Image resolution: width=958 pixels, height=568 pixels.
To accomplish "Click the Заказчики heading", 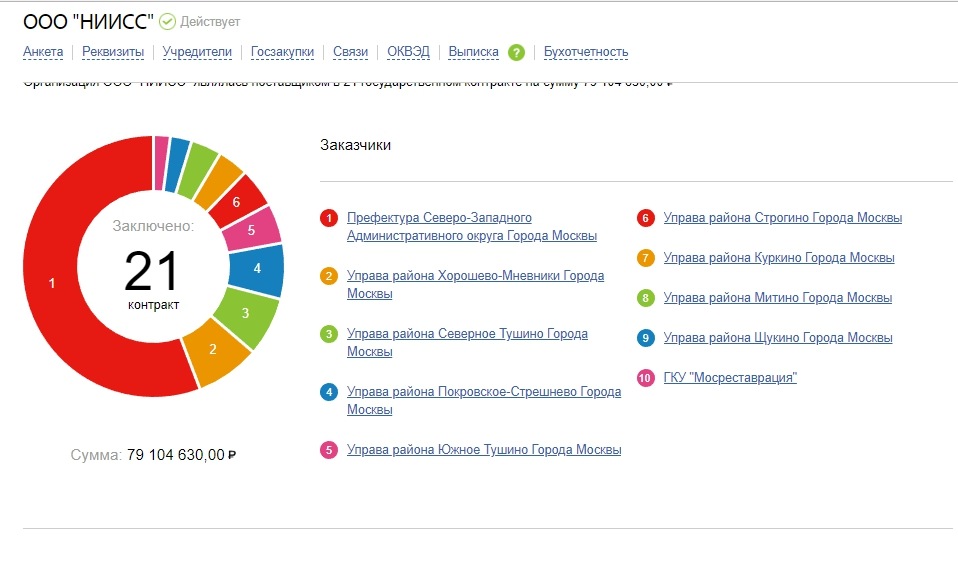I will pos(356,145).
